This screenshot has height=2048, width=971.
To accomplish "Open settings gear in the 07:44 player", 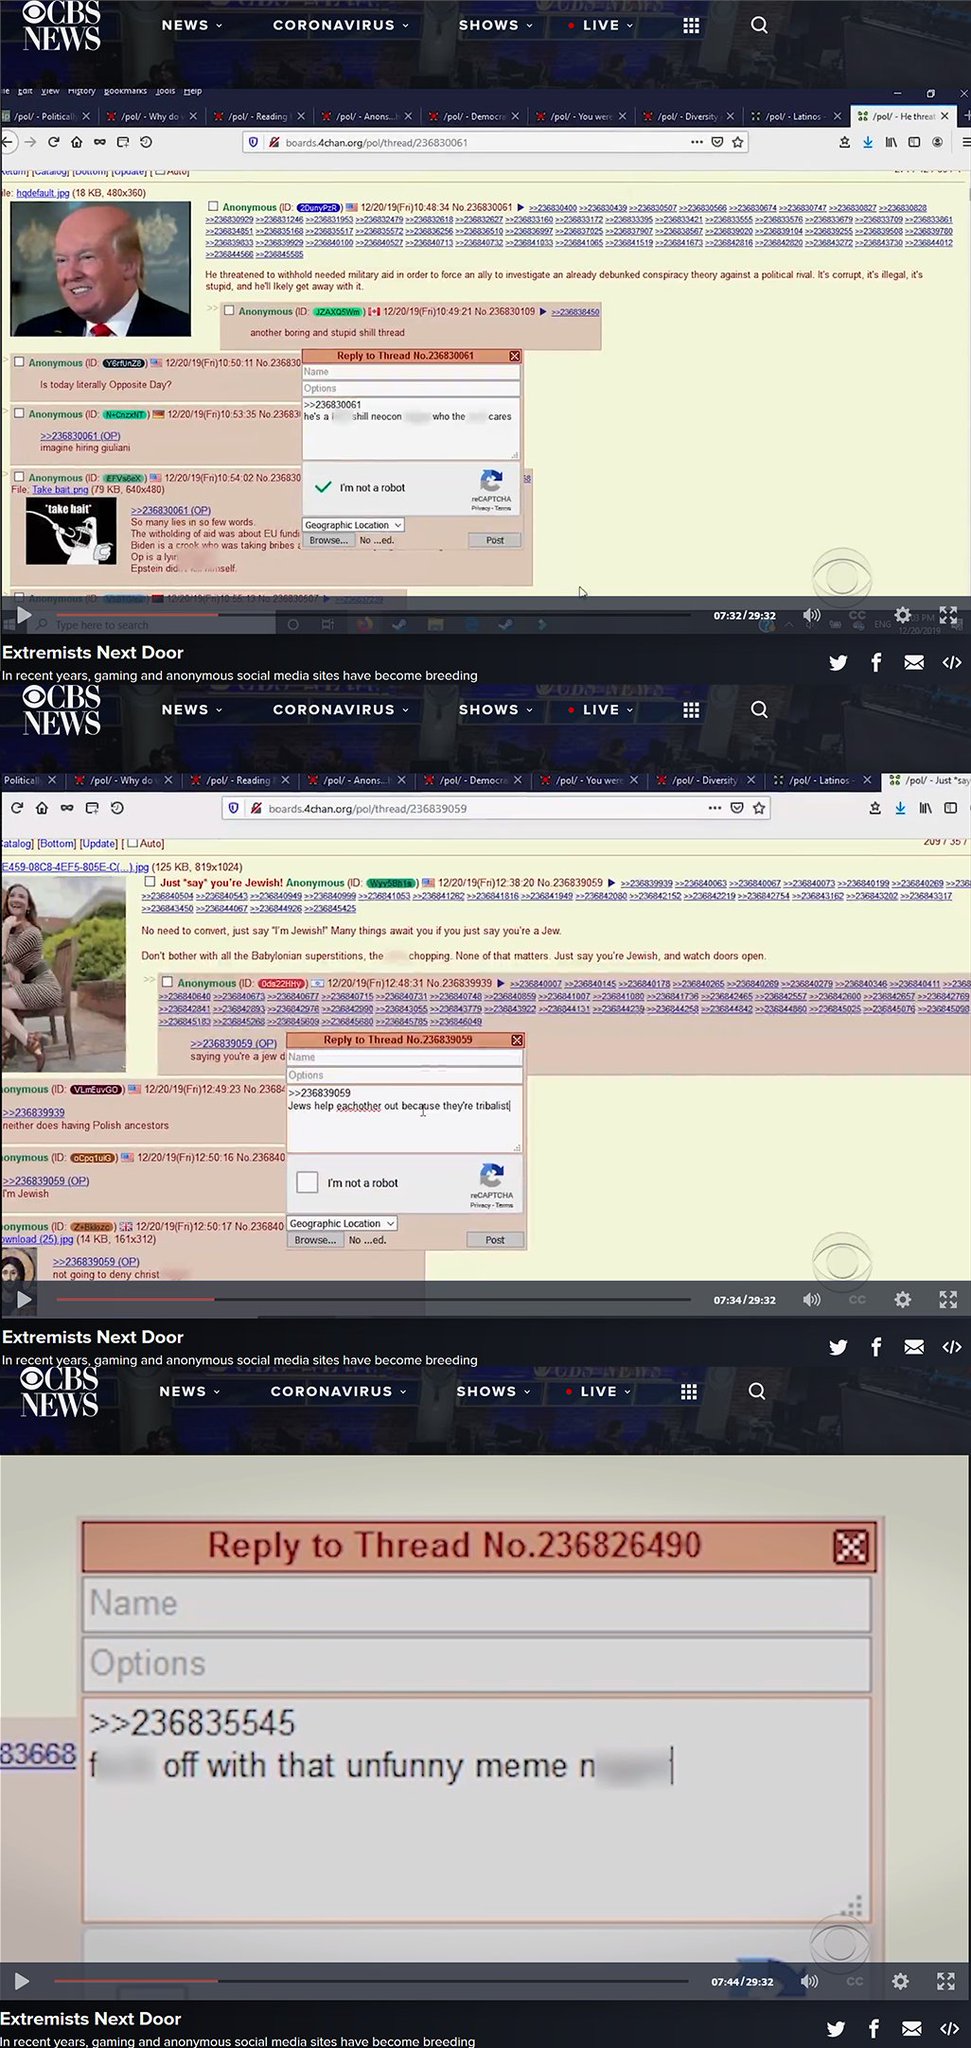I will 900,1981.
